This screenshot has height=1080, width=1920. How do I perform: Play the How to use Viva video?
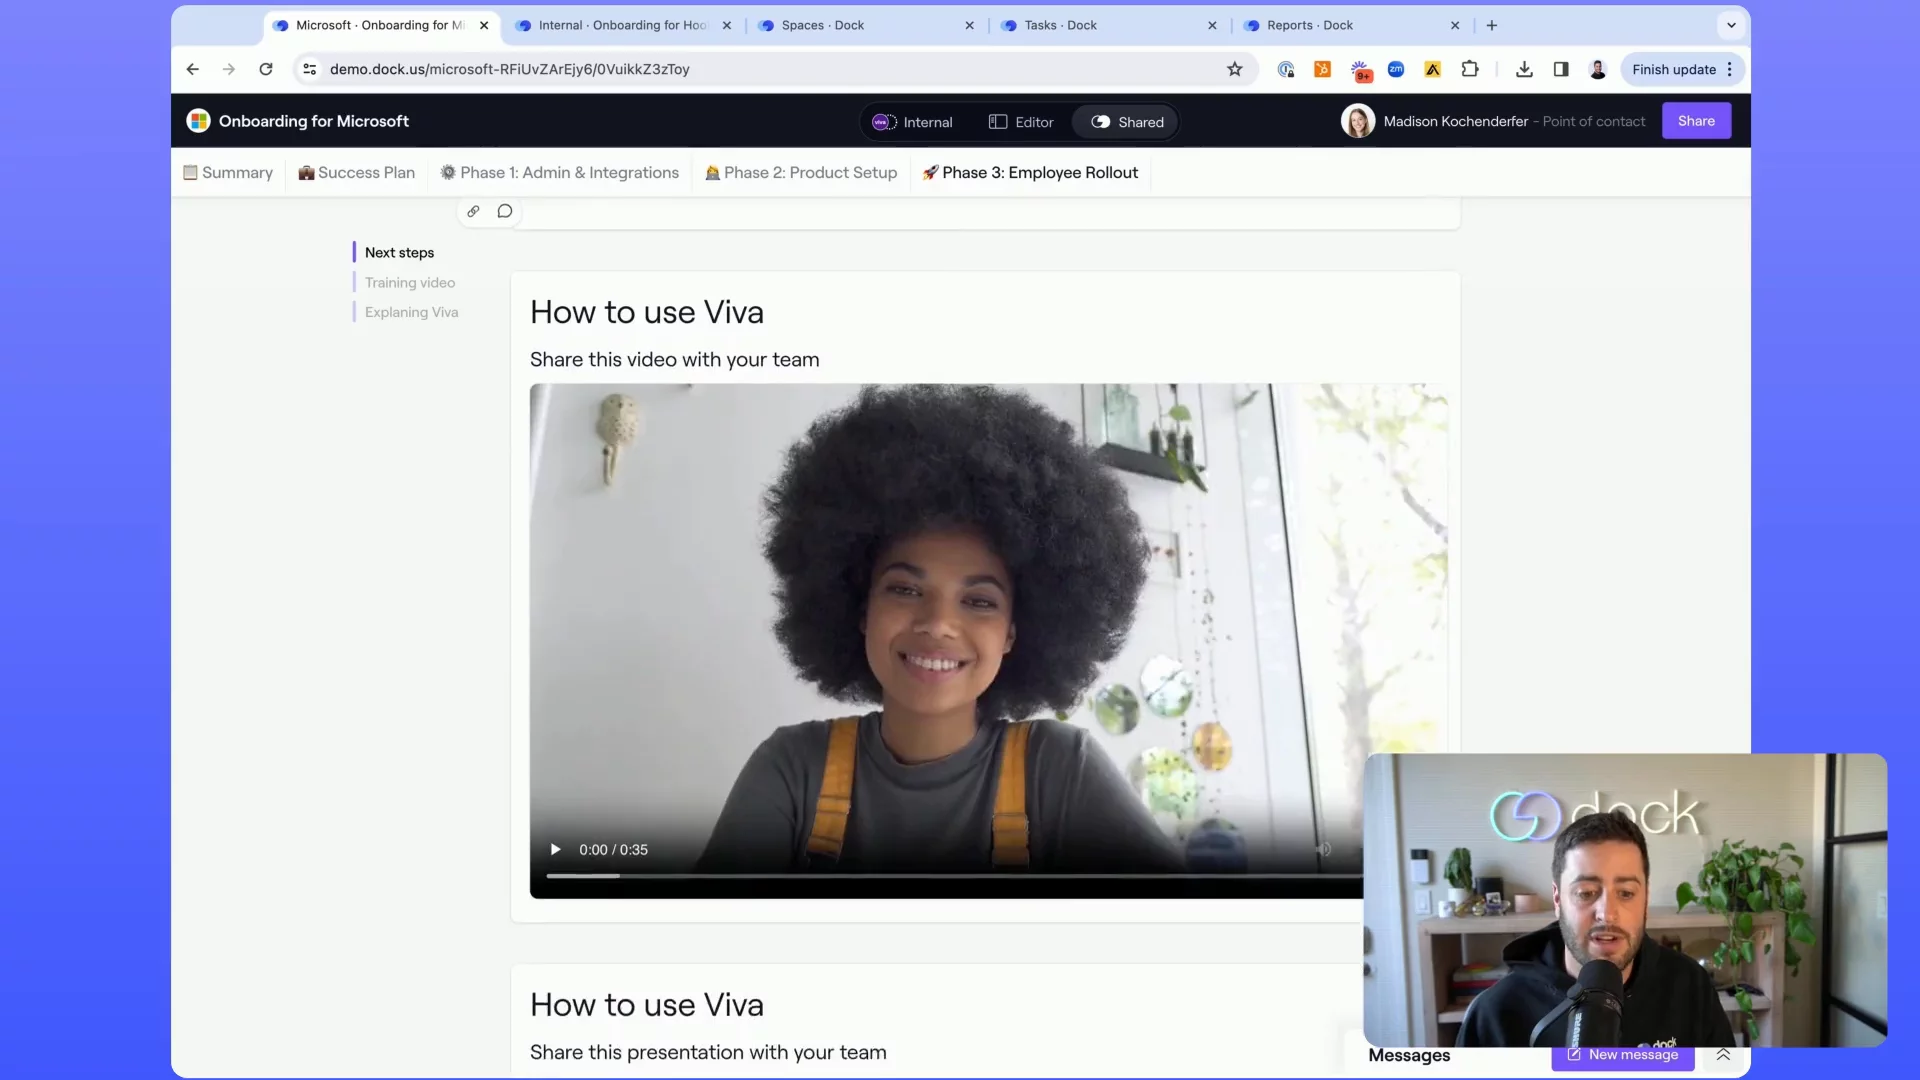pos(556,850)
